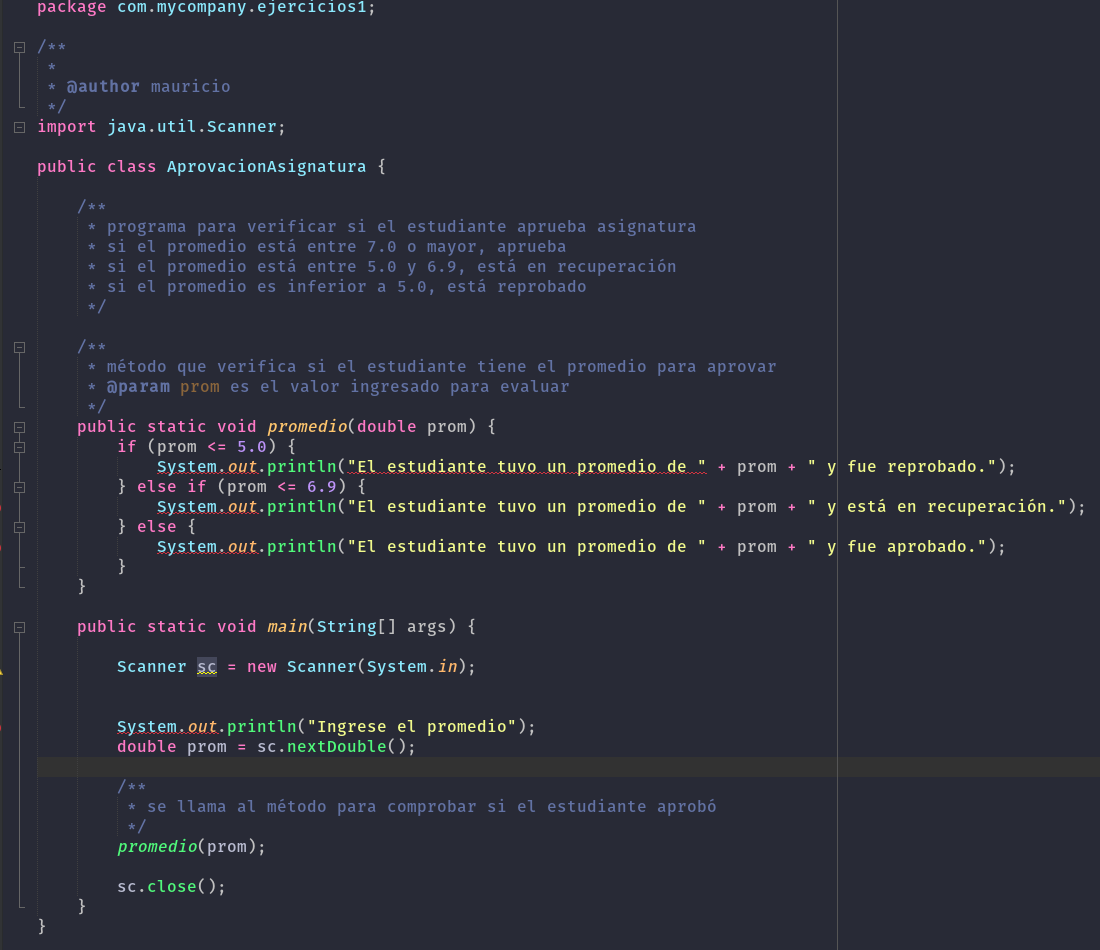Image resolution: width=1100 pixels, height=950 pixels.
Task: Collapse the 'método que verifica' javadoc fold
Action: click(20, 347)
